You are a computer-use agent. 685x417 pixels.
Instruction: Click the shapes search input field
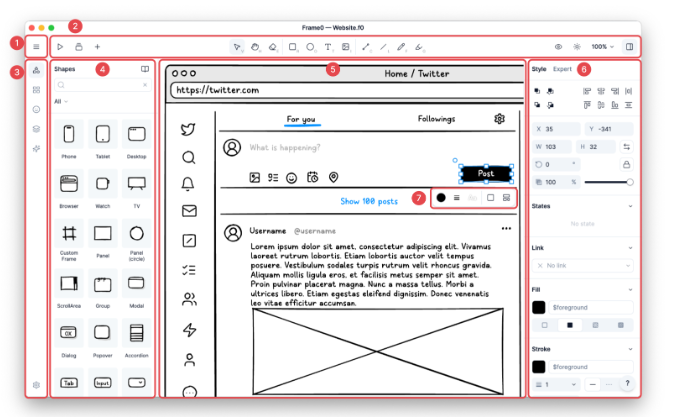pos(100,86)
